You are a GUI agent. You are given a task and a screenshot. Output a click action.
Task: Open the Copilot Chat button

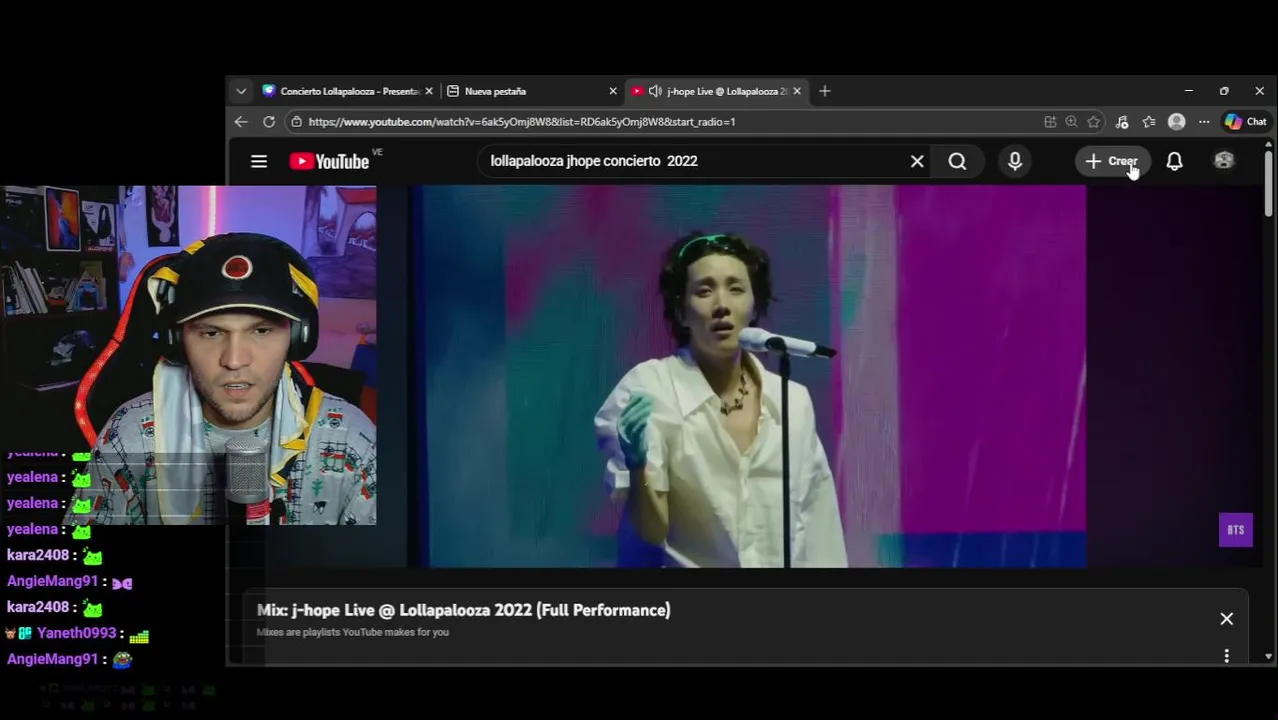(1246, 121)
